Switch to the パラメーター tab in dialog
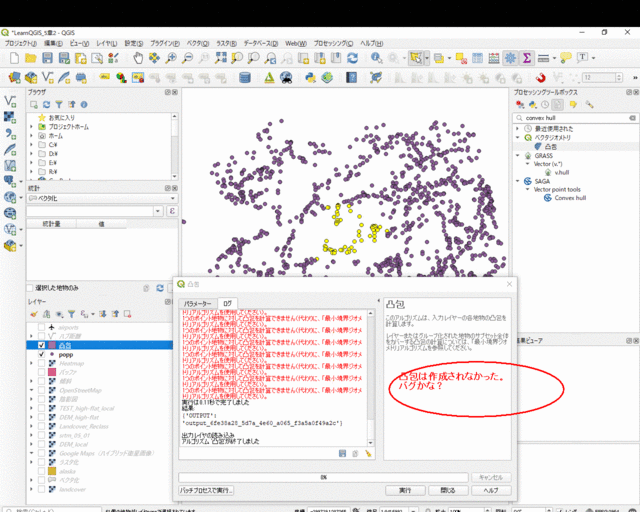Viewport: 640px width, 512px height. pyautogui.click(x=198, y=303)
